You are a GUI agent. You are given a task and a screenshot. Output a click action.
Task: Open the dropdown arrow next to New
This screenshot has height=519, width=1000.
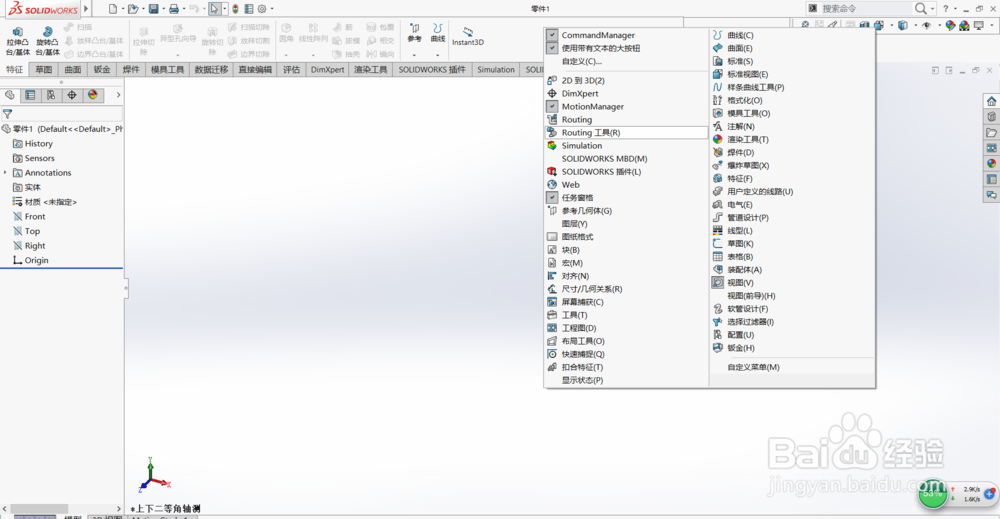[121, 9]
